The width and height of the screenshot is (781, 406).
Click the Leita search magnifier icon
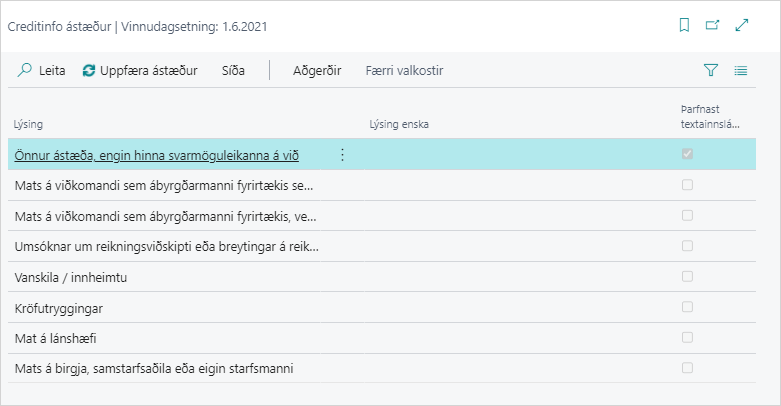pos(25,70)
